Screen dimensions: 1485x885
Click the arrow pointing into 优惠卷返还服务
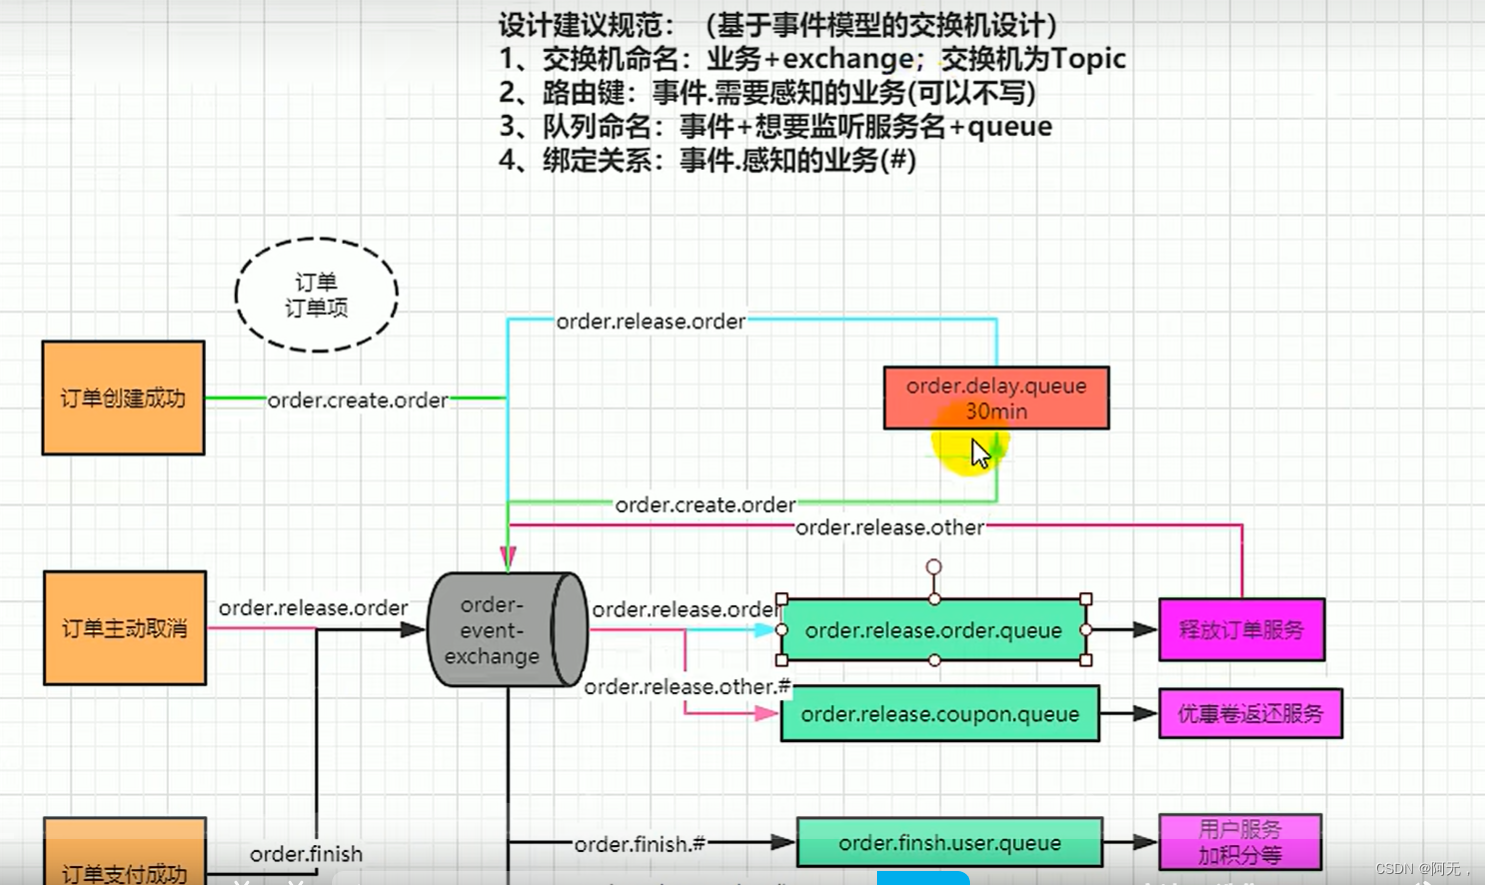[x=1131, y=713]
